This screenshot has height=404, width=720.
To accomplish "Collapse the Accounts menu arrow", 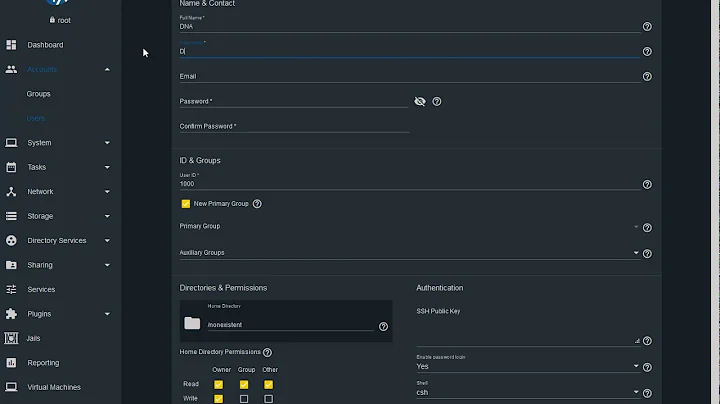I will [x=107, y=69].
